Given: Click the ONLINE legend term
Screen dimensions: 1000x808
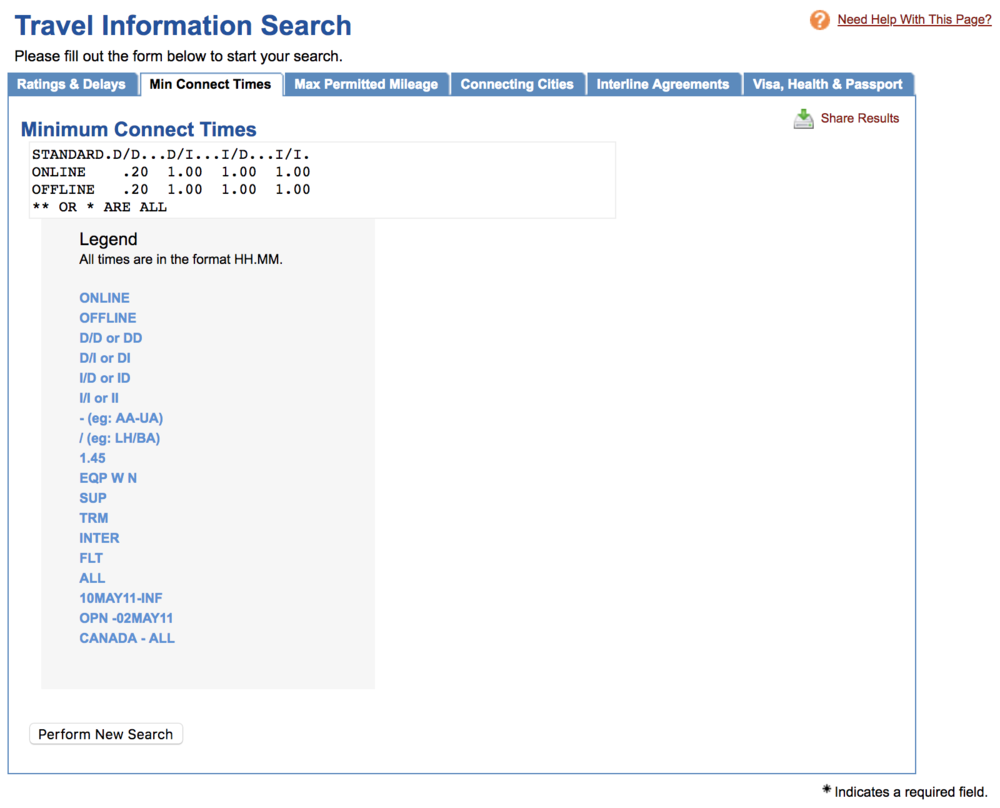Looking at the screenshot, I should (x=104, y=298).
